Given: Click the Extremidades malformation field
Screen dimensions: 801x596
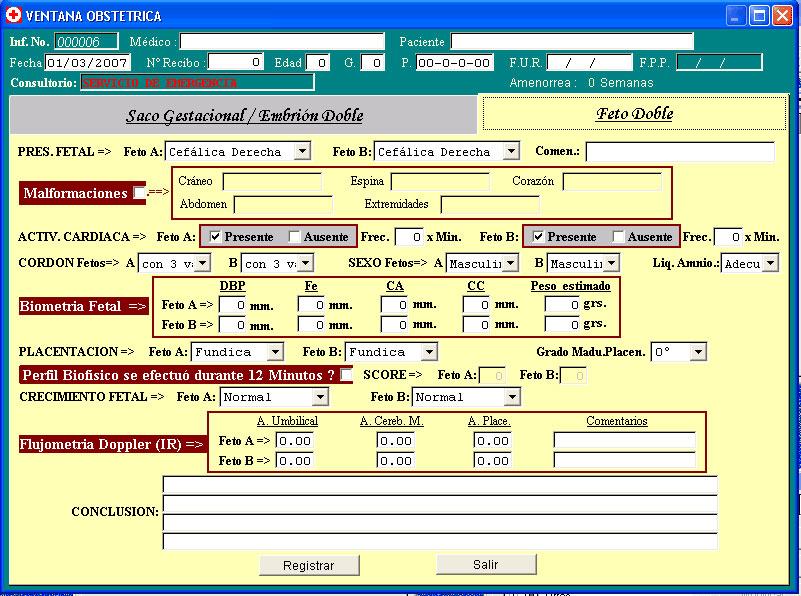Looking at the screenshot, I should click(490, 204).
